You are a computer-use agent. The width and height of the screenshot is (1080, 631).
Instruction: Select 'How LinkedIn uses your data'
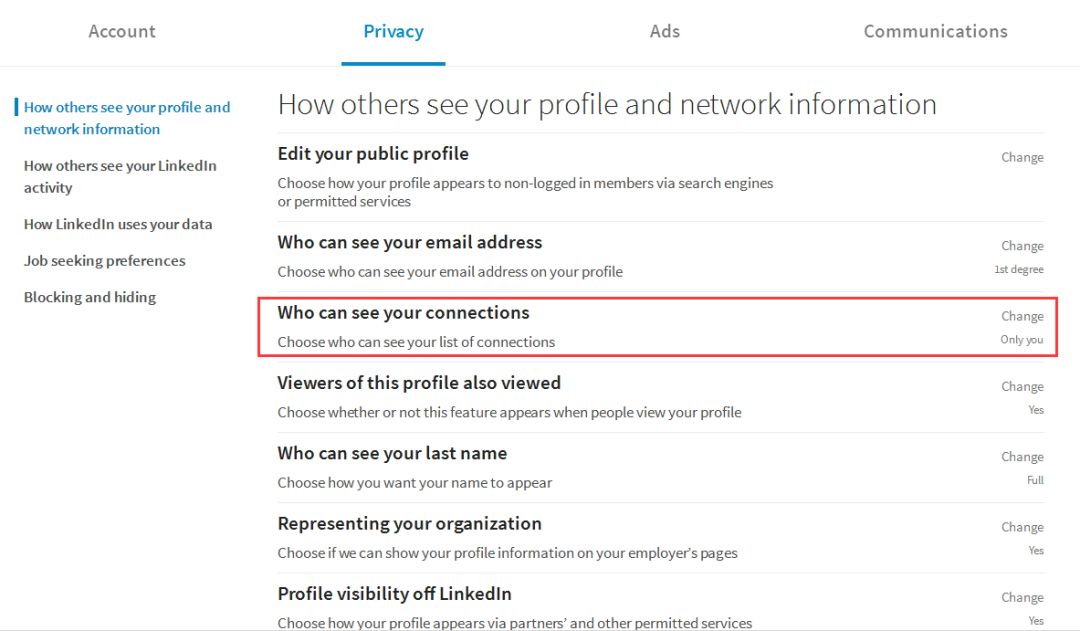(118, 224)
